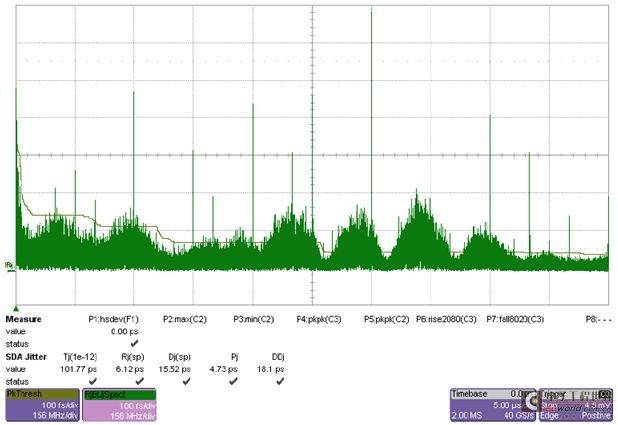Click the Rj(sp) jitter parameter

coord(133,357)
